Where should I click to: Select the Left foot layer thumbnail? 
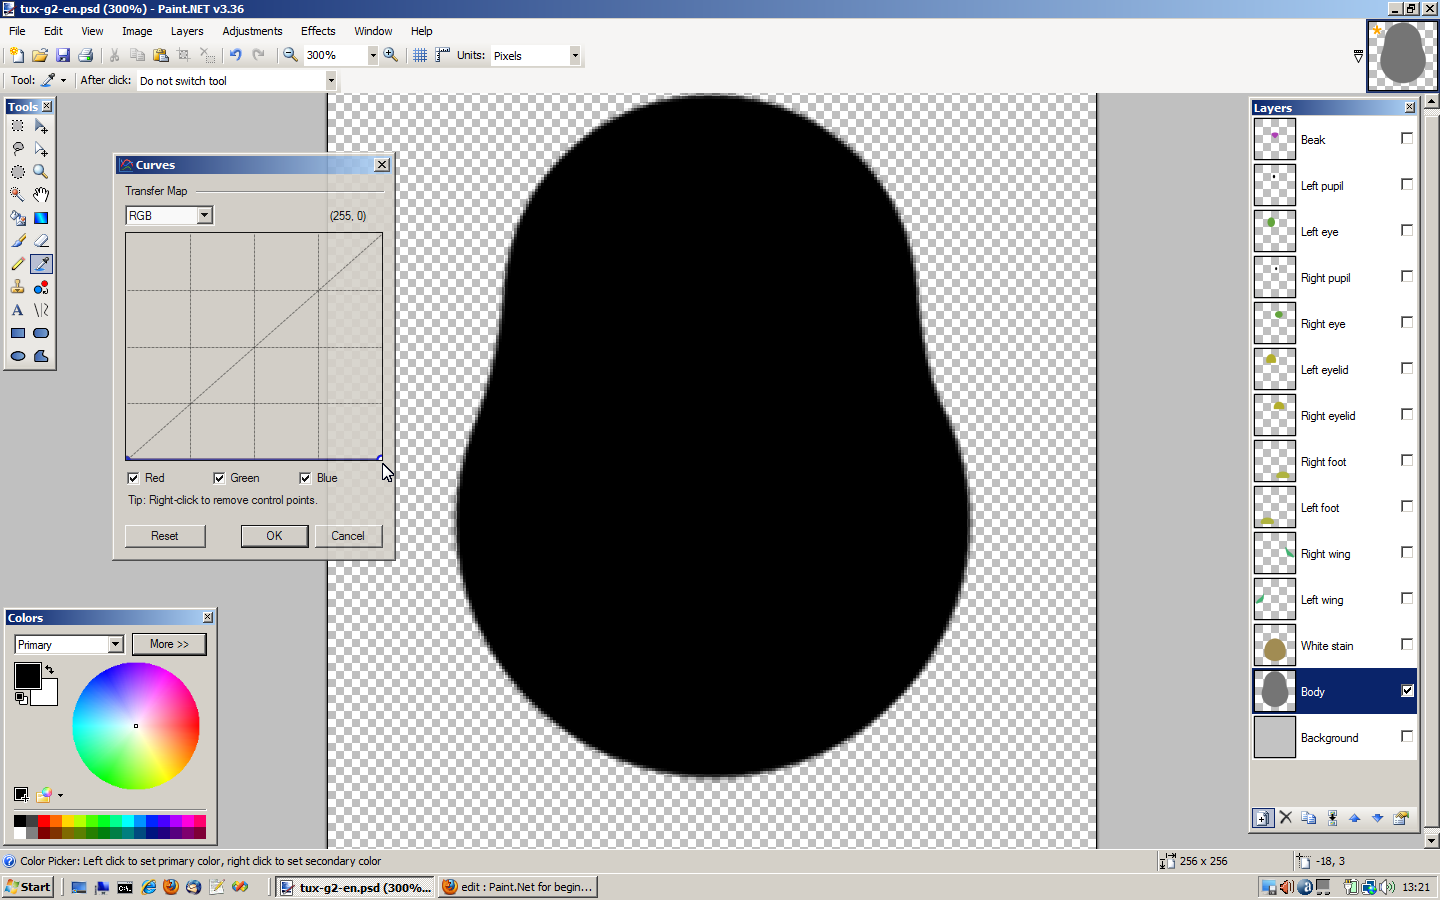tap(1275, 507)
